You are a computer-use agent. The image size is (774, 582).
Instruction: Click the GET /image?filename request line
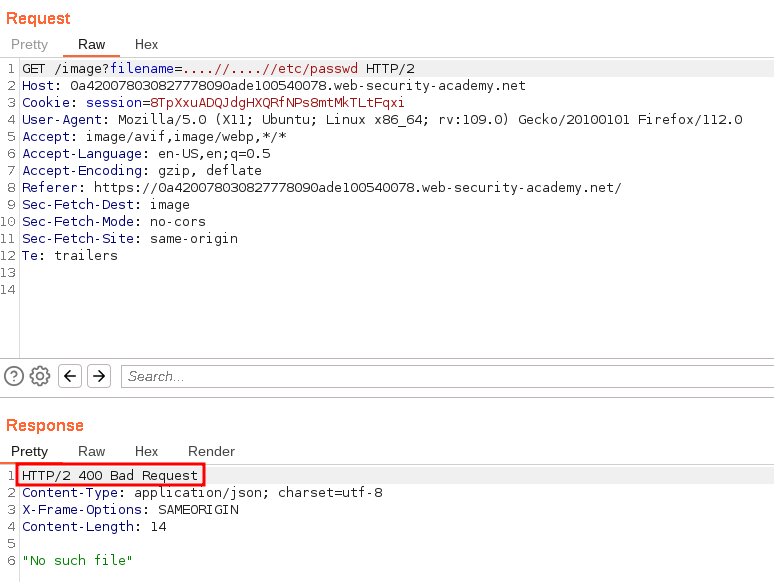(218, 69)
